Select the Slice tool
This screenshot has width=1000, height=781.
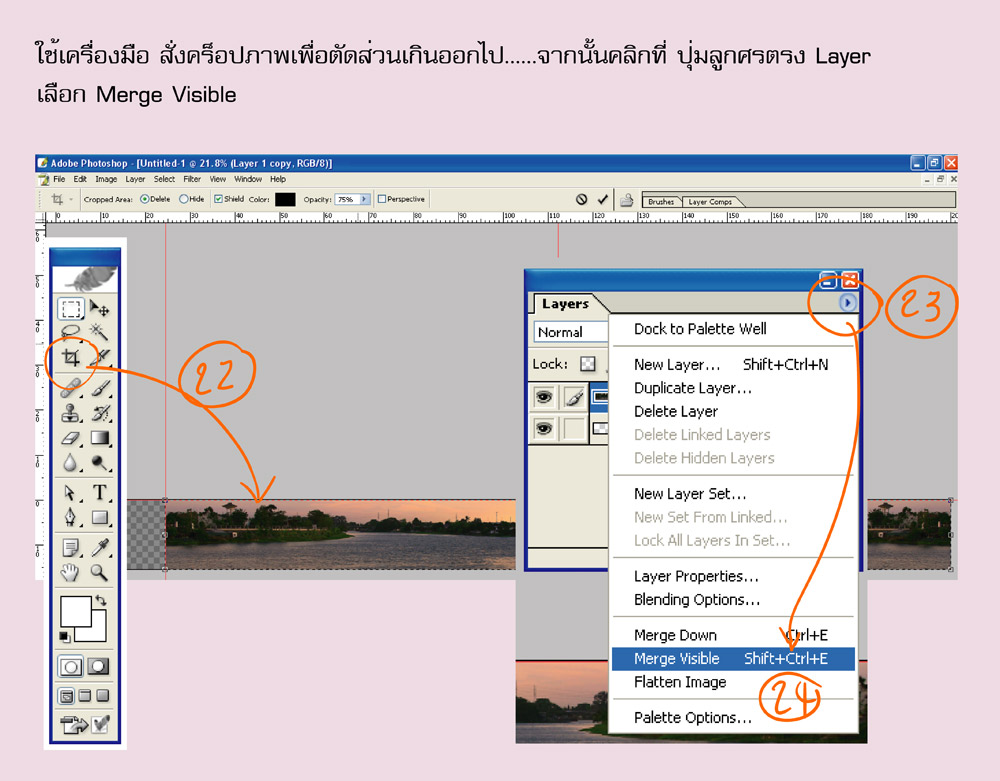click(99, 358)
